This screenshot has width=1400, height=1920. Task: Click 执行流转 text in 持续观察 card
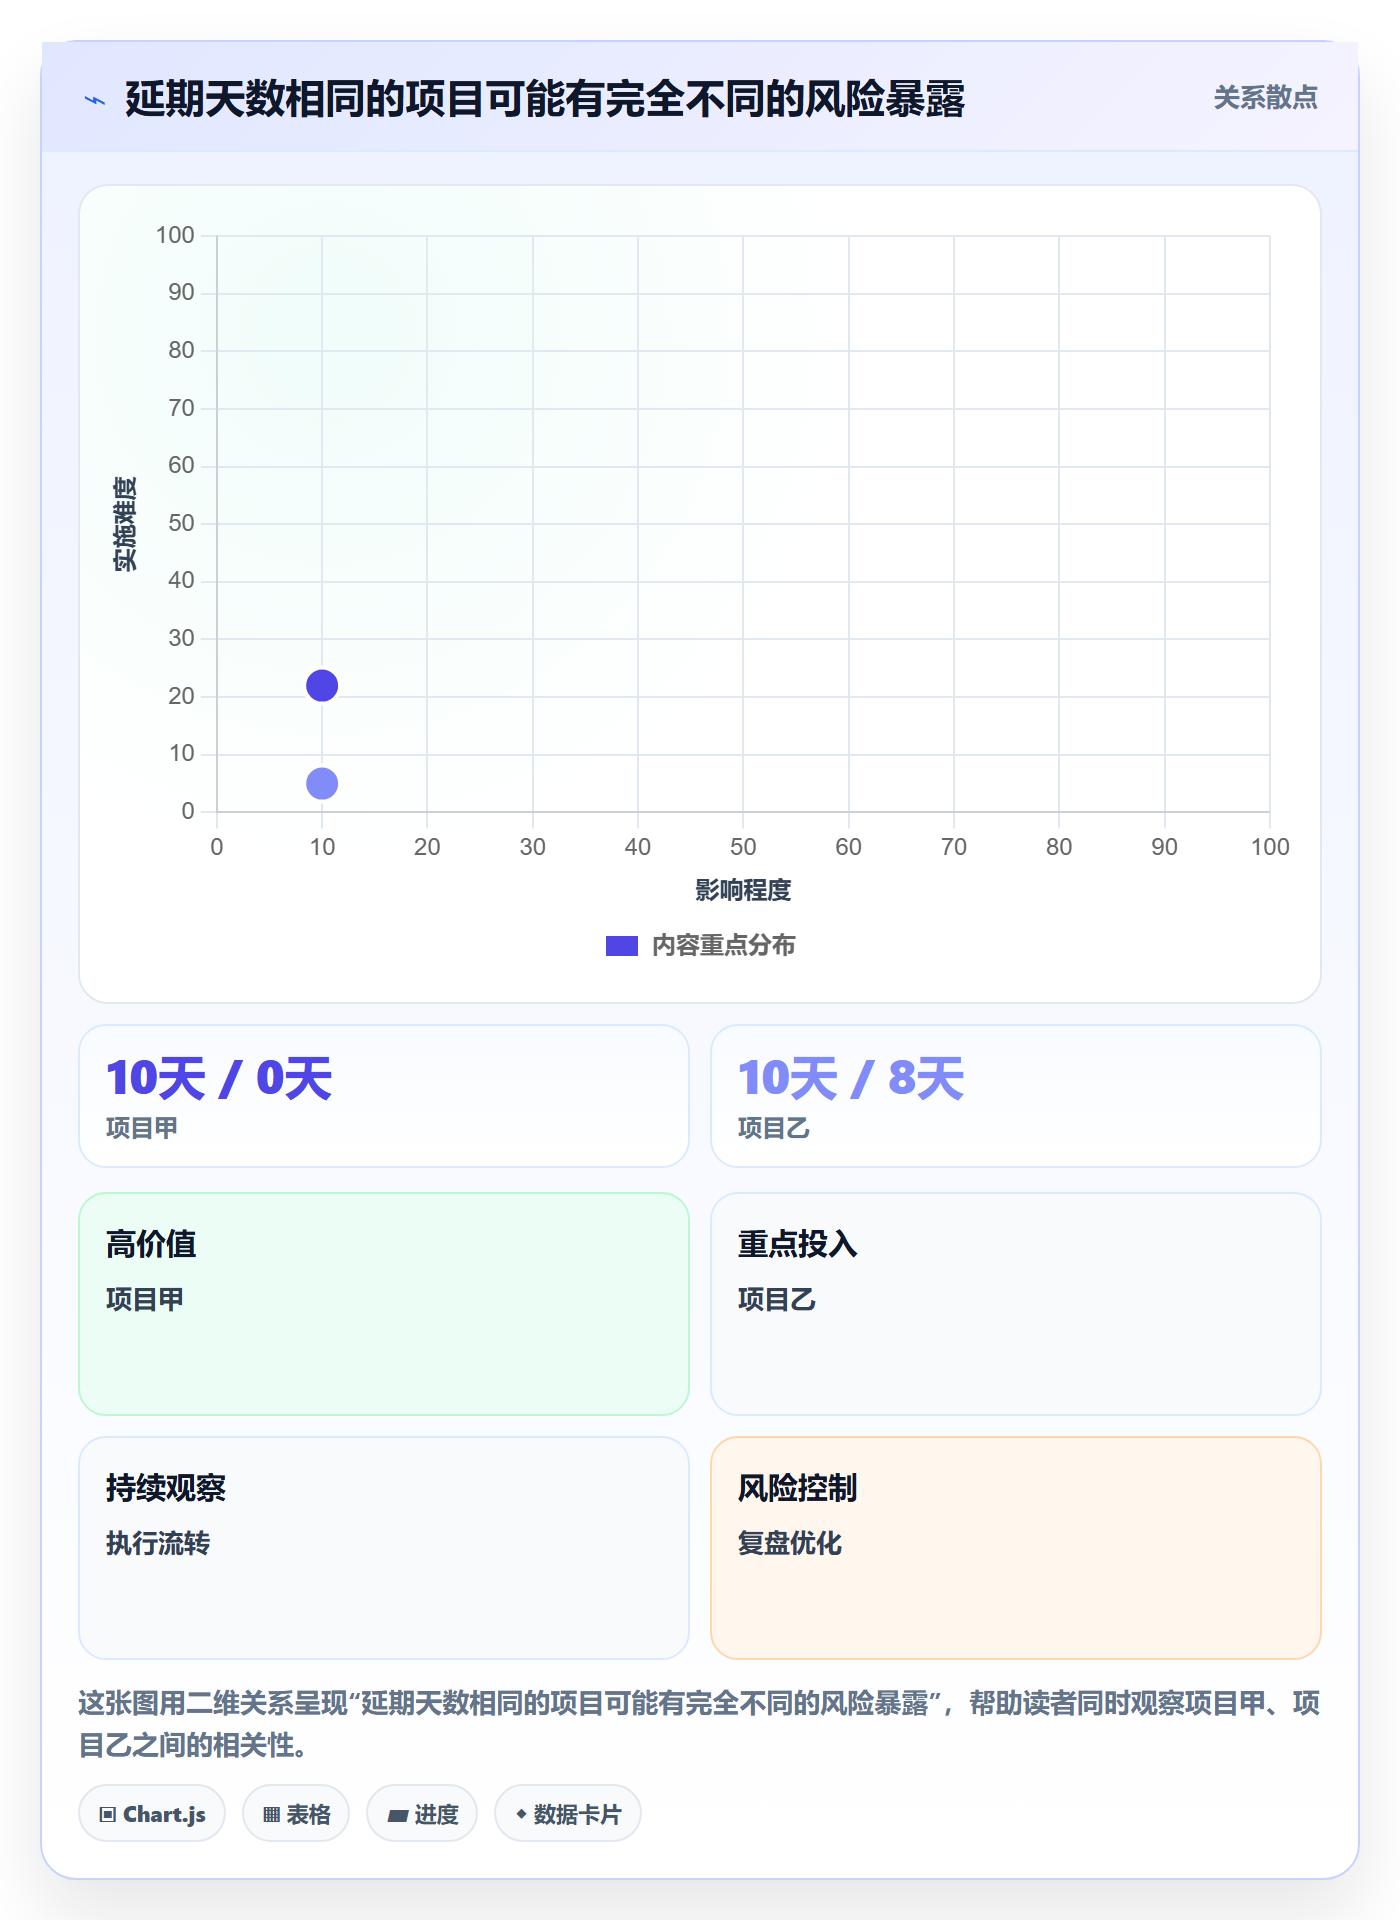[158, 1543]
